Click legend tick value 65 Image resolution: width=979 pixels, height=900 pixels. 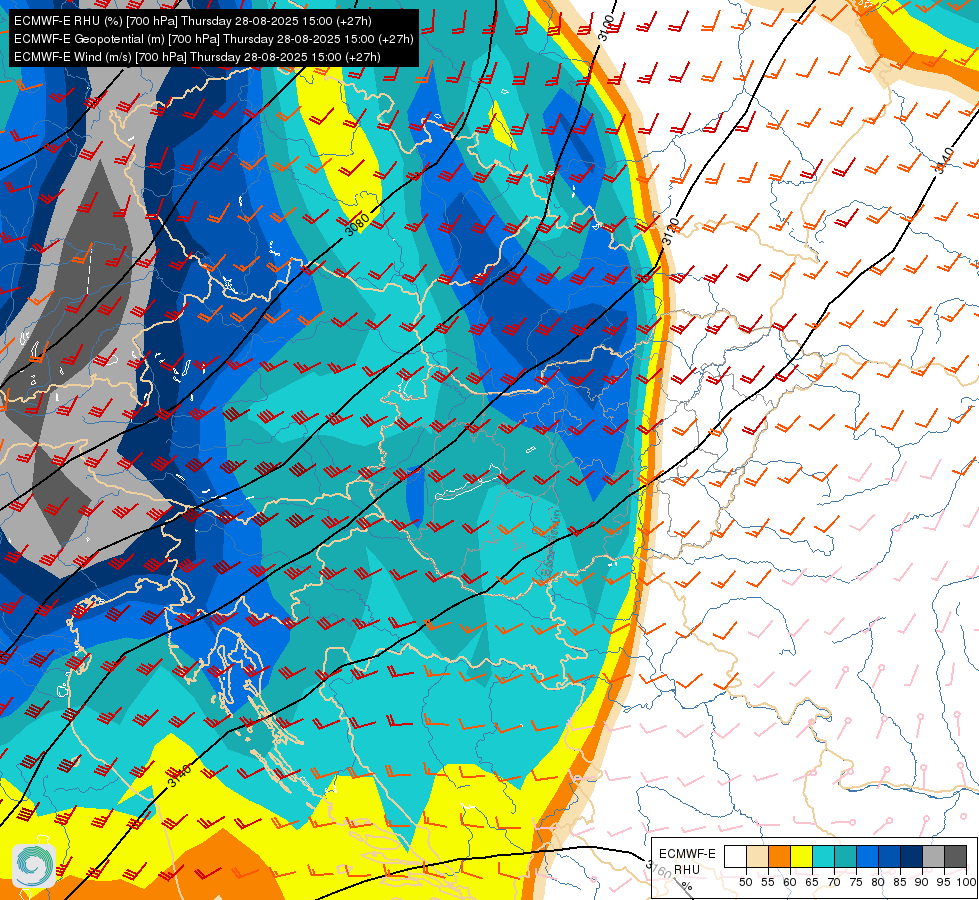[x=812, y=882]
